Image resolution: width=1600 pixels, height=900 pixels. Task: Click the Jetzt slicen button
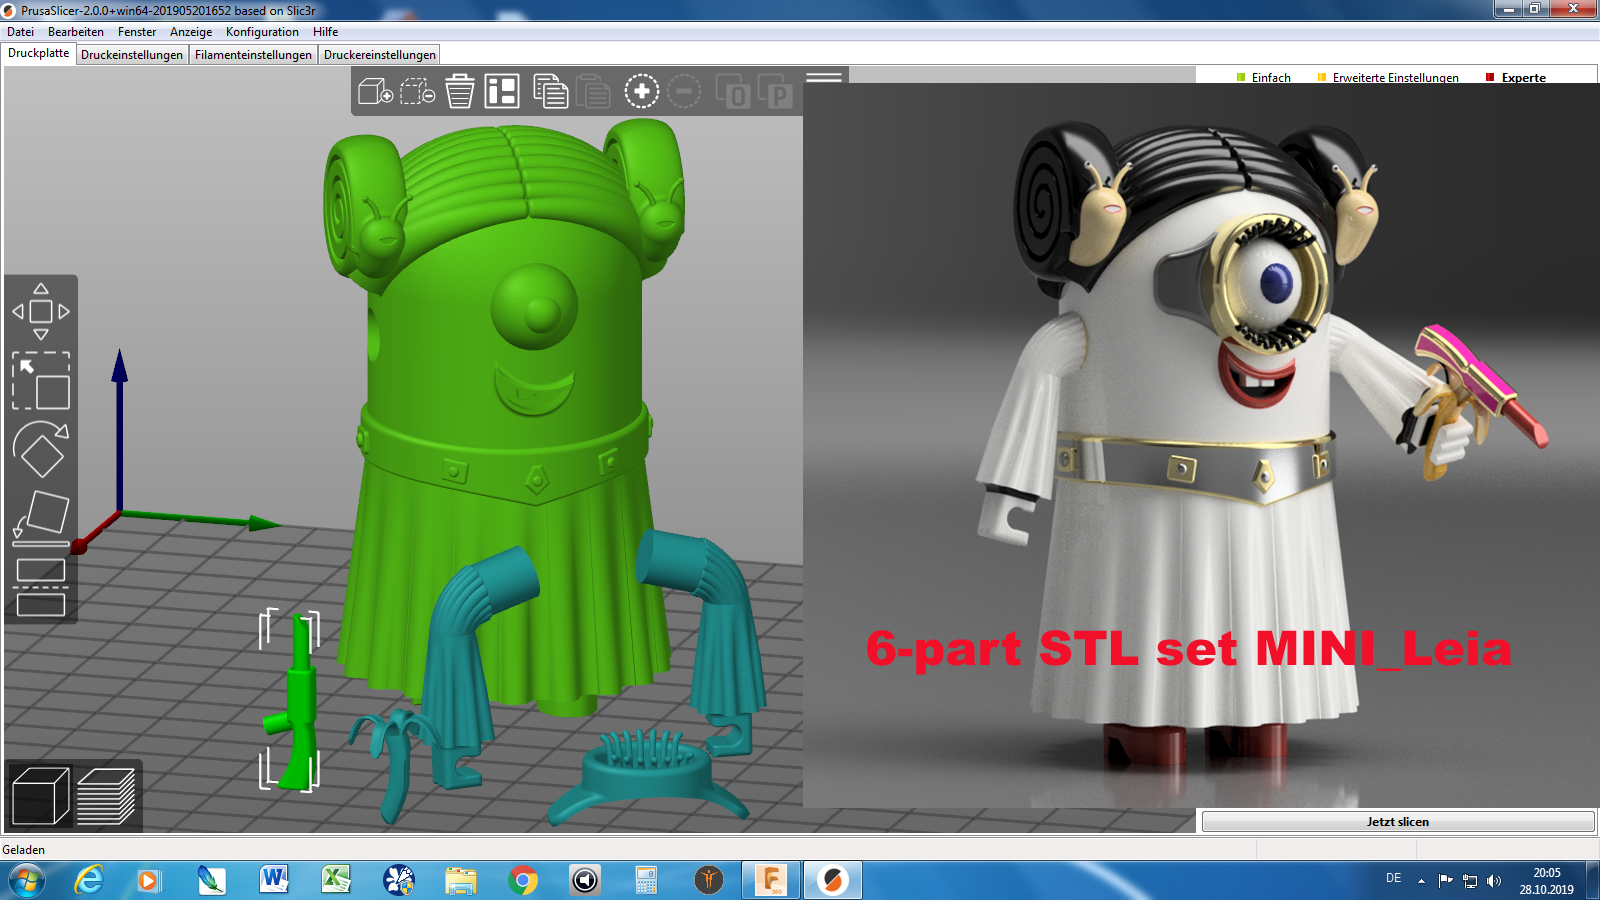pos(1398,821)
